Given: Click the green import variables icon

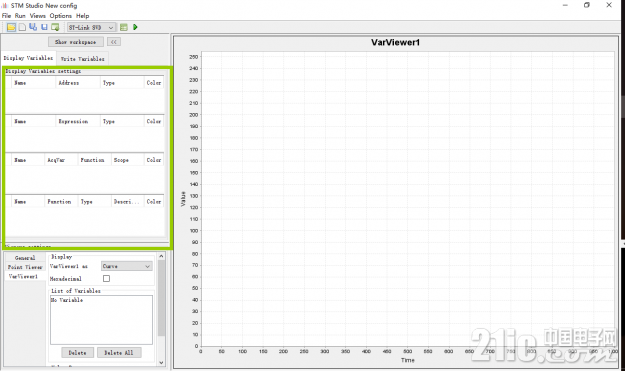Looking at the screenshot, I should pos(55,27).
